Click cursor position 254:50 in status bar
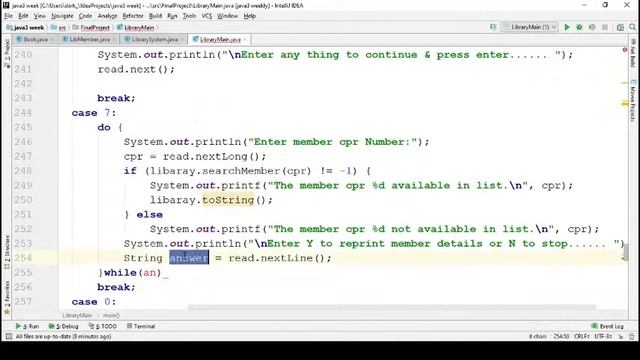 [x=561, y=337]
